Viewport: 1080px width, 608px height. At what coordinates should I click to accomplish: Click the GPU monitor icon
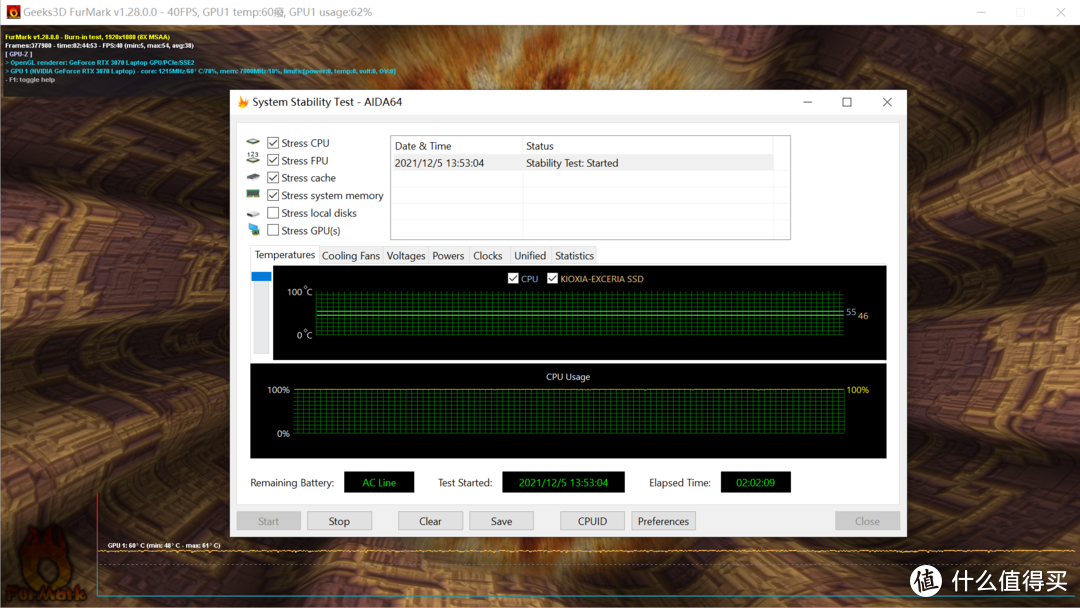(x=253, y=230)
